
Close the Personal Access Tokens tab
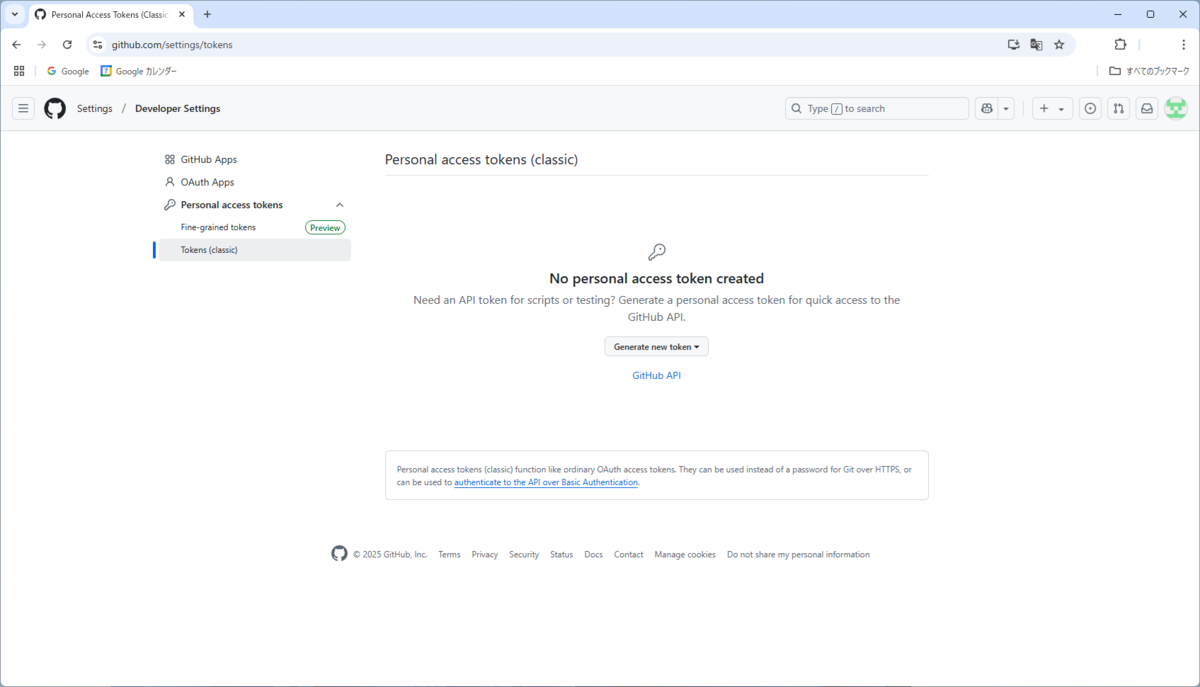(182, 15)
